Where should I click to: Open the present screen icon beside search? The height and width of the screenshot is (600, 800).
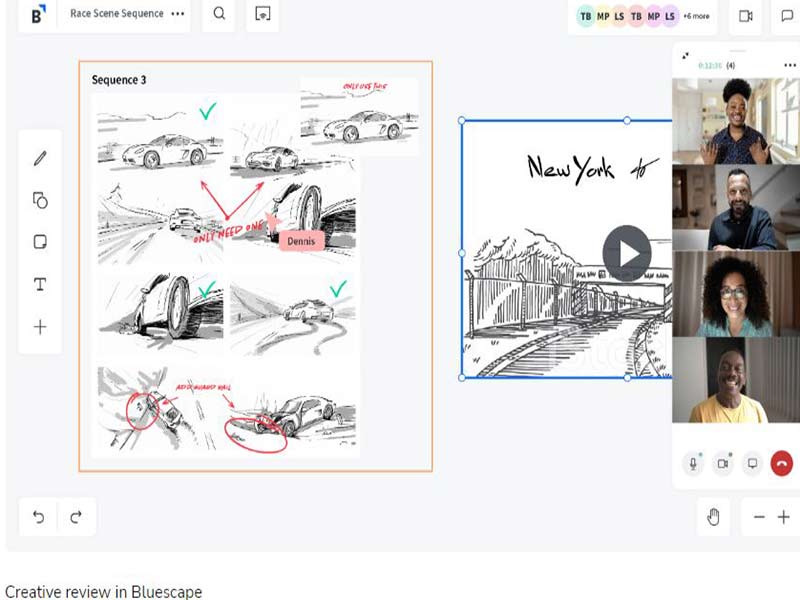pyautogui.click(x=262, y=16)
